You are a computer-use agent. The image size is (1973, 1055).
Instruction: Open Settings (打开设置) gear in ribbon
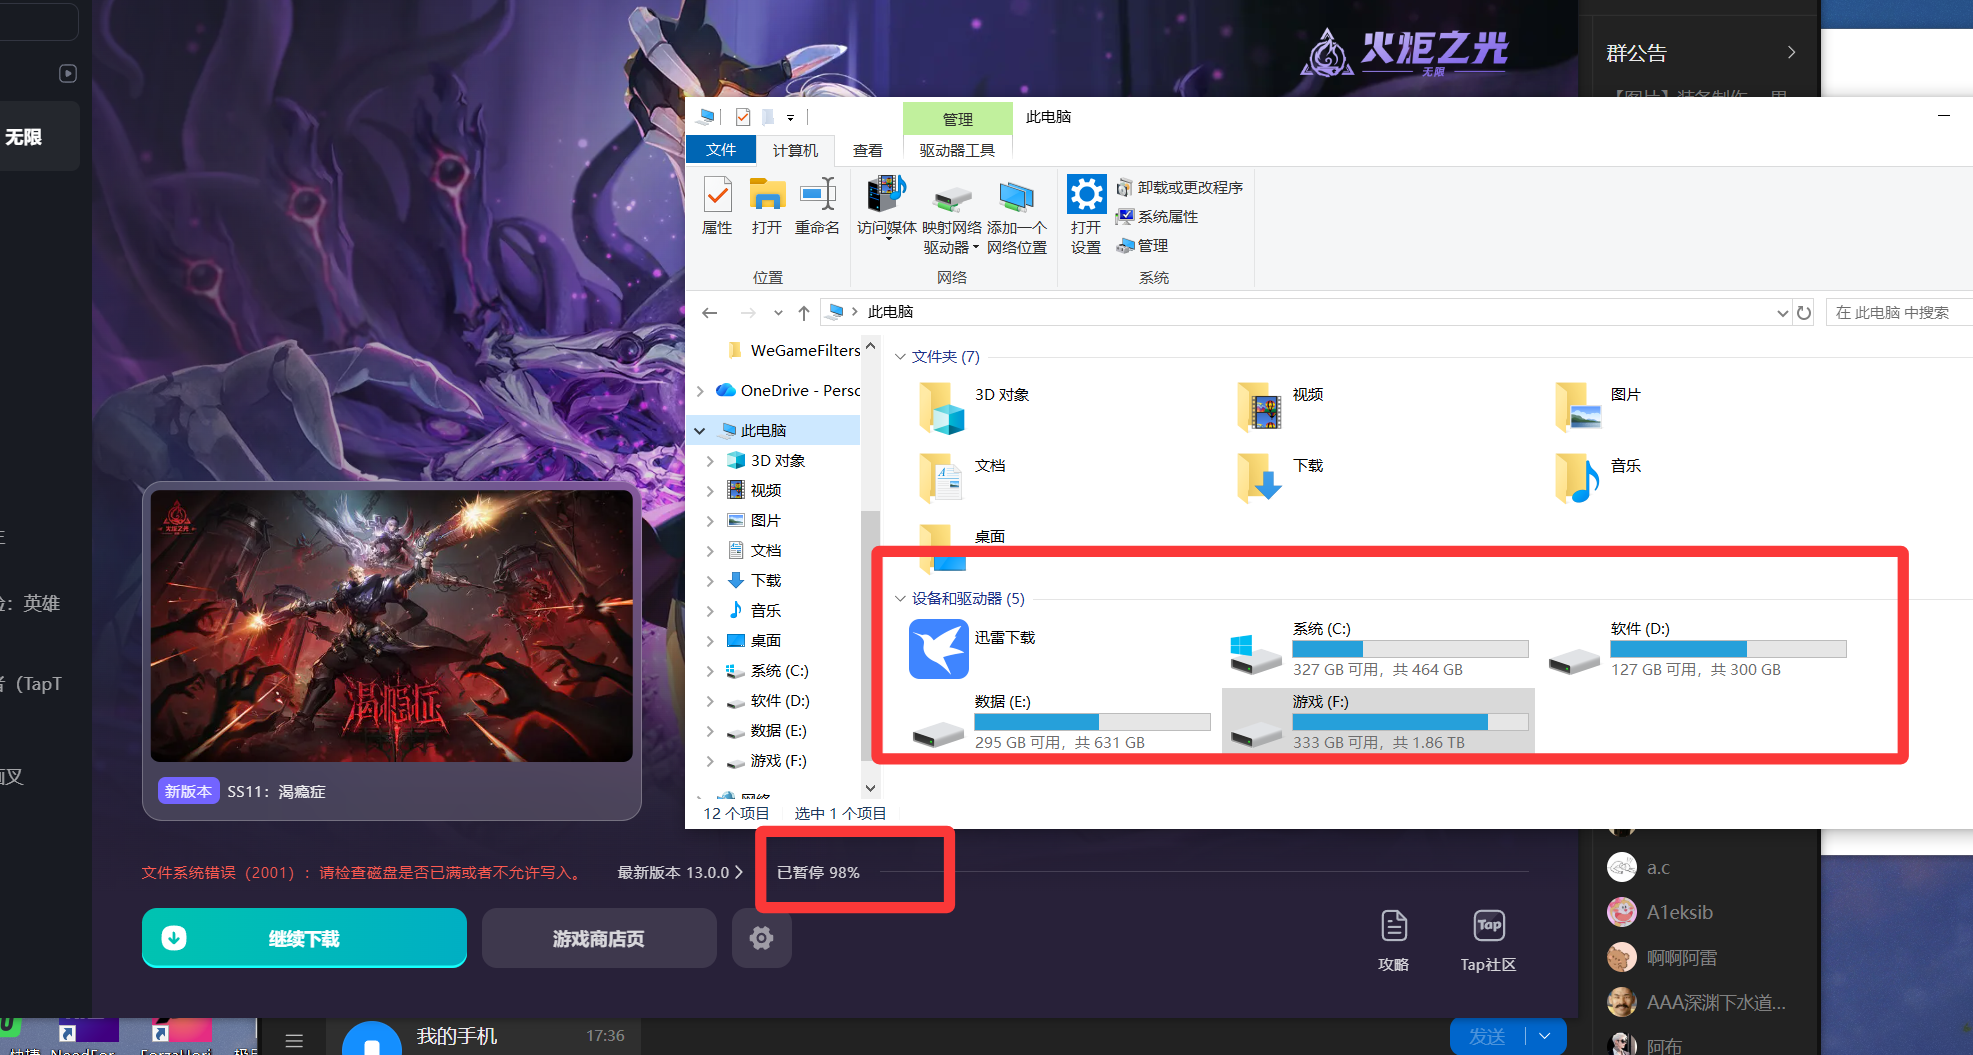[x=1086, y=216]
